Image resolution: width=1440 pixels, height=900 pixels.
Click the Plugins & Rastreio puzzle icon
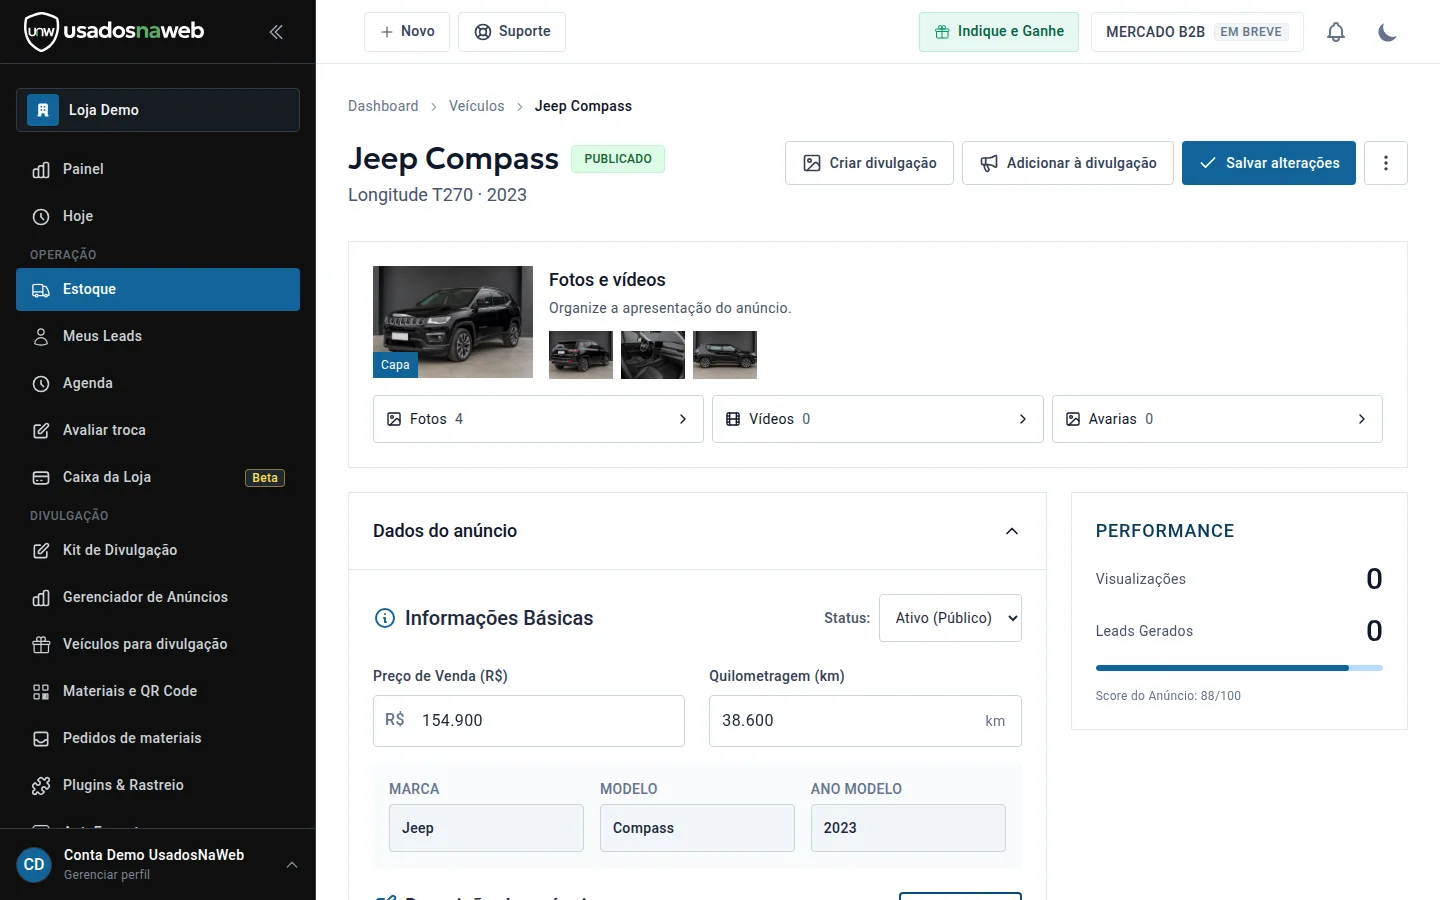tap(41, 786)
